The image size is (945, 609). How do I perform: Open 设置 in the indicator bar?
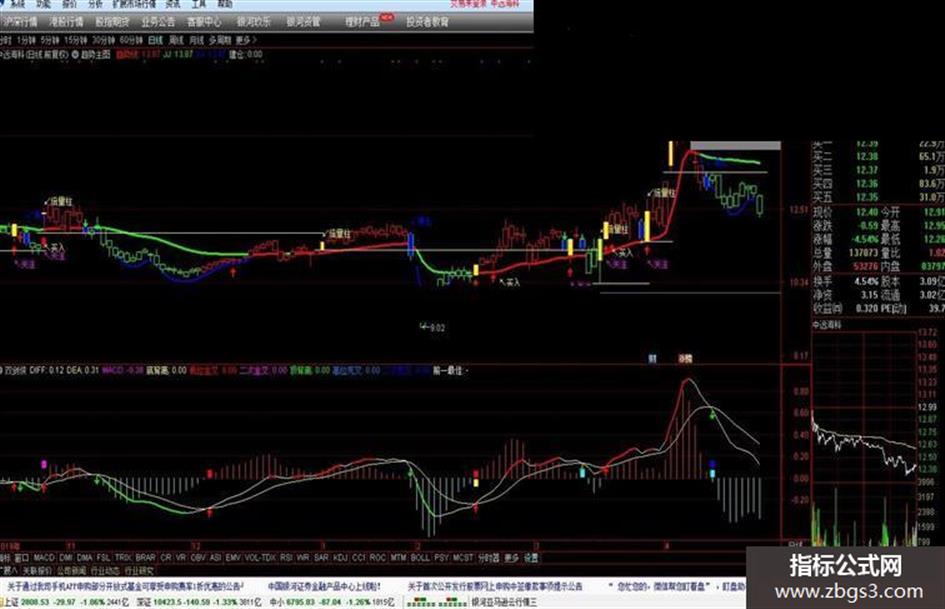[531, 558]
